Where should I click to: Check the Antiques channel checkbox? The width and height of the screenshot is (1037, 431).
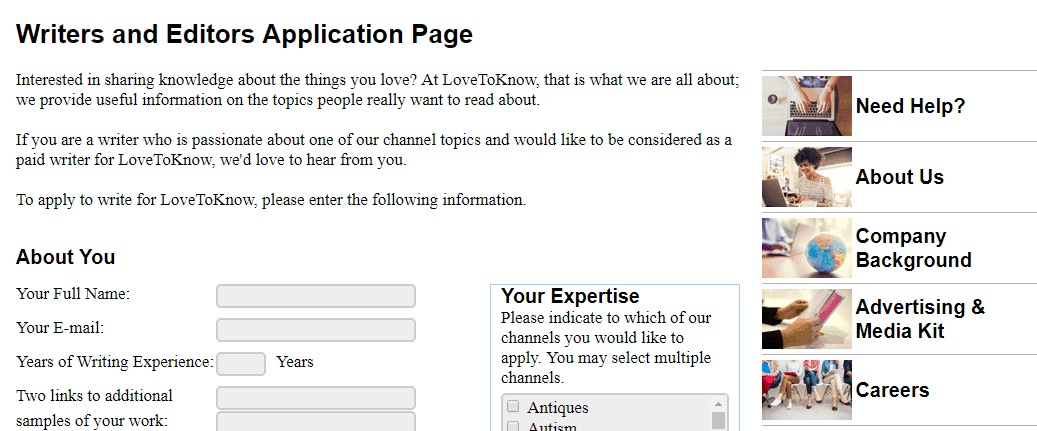coord(513,407)
